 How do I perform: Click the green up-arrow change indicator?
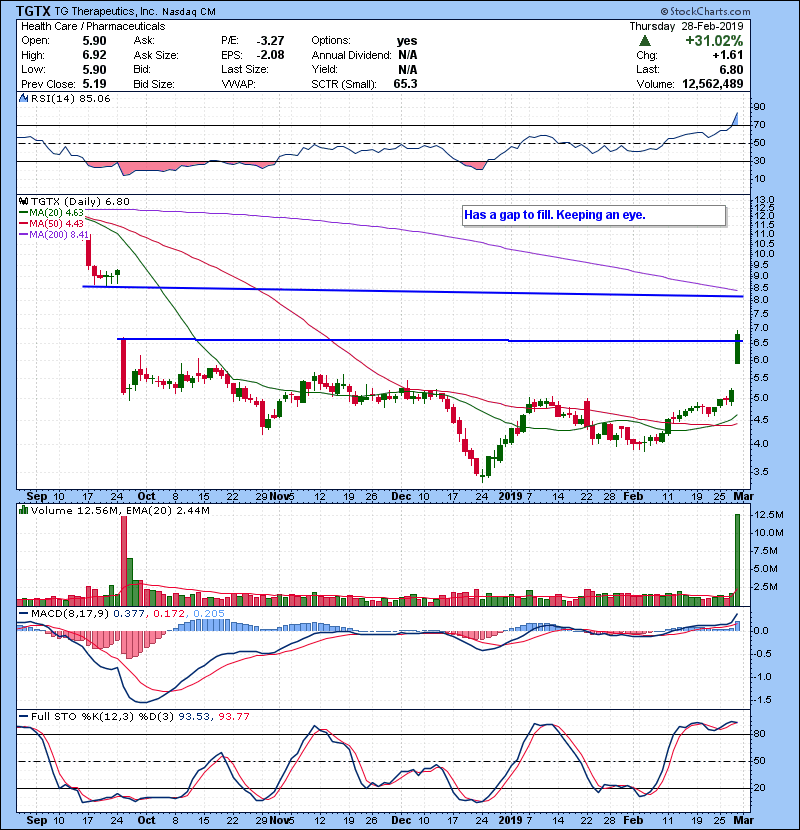coord(646,41)
